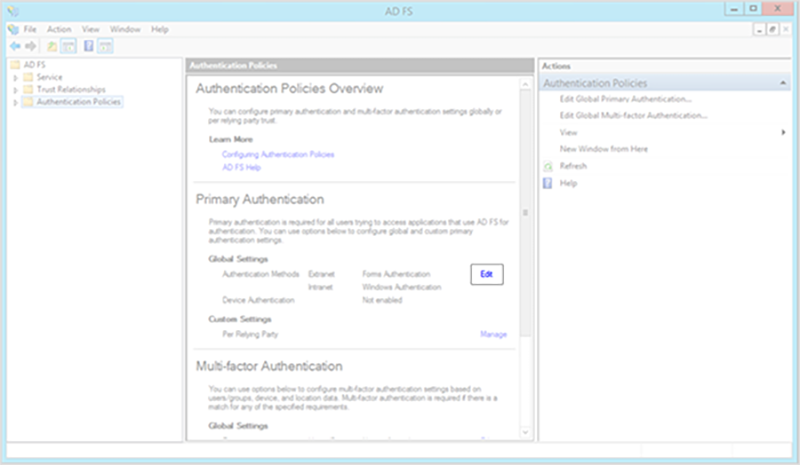Screen dimensions: 800x465
Task: Click the scroll down arrow in center pane
Action: [525, 433]
